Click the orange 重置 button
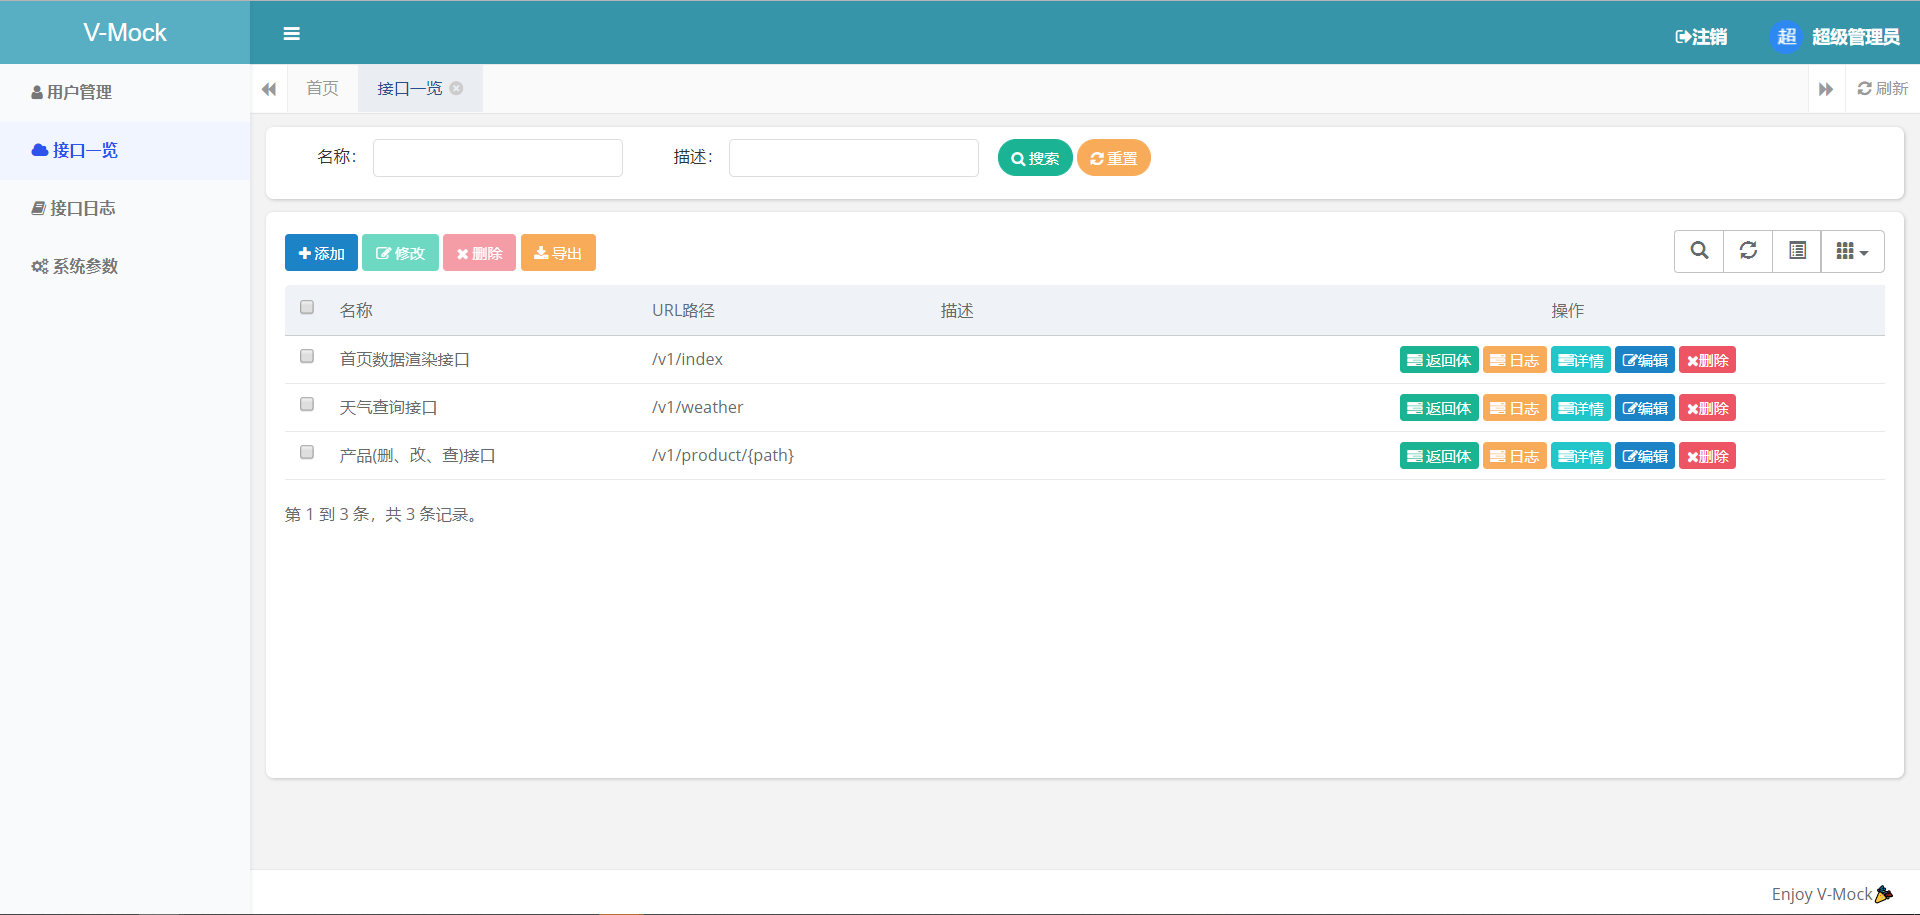1920x915 pixels. pos(1114,158)
